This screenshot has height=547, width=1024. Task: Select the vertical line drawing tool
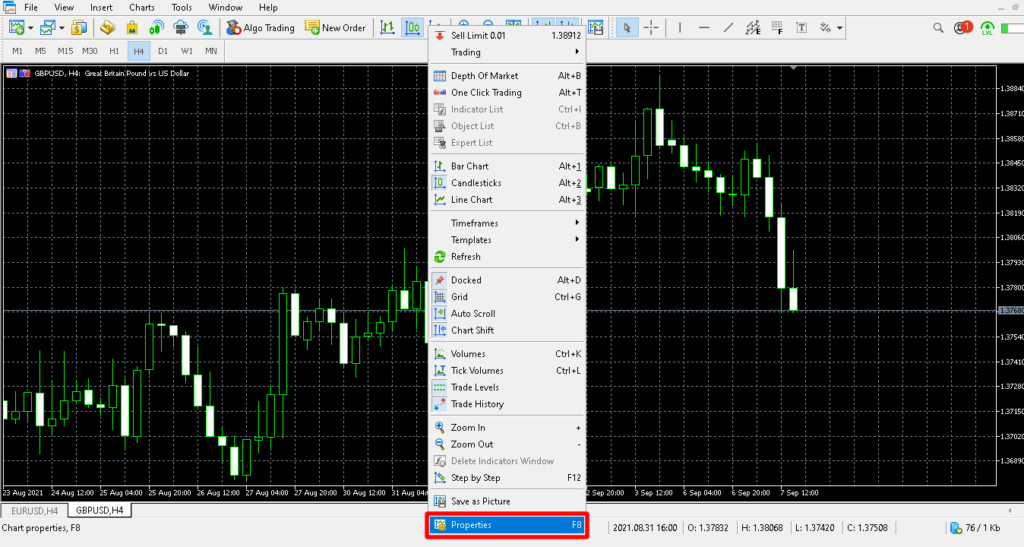[680, 28]
